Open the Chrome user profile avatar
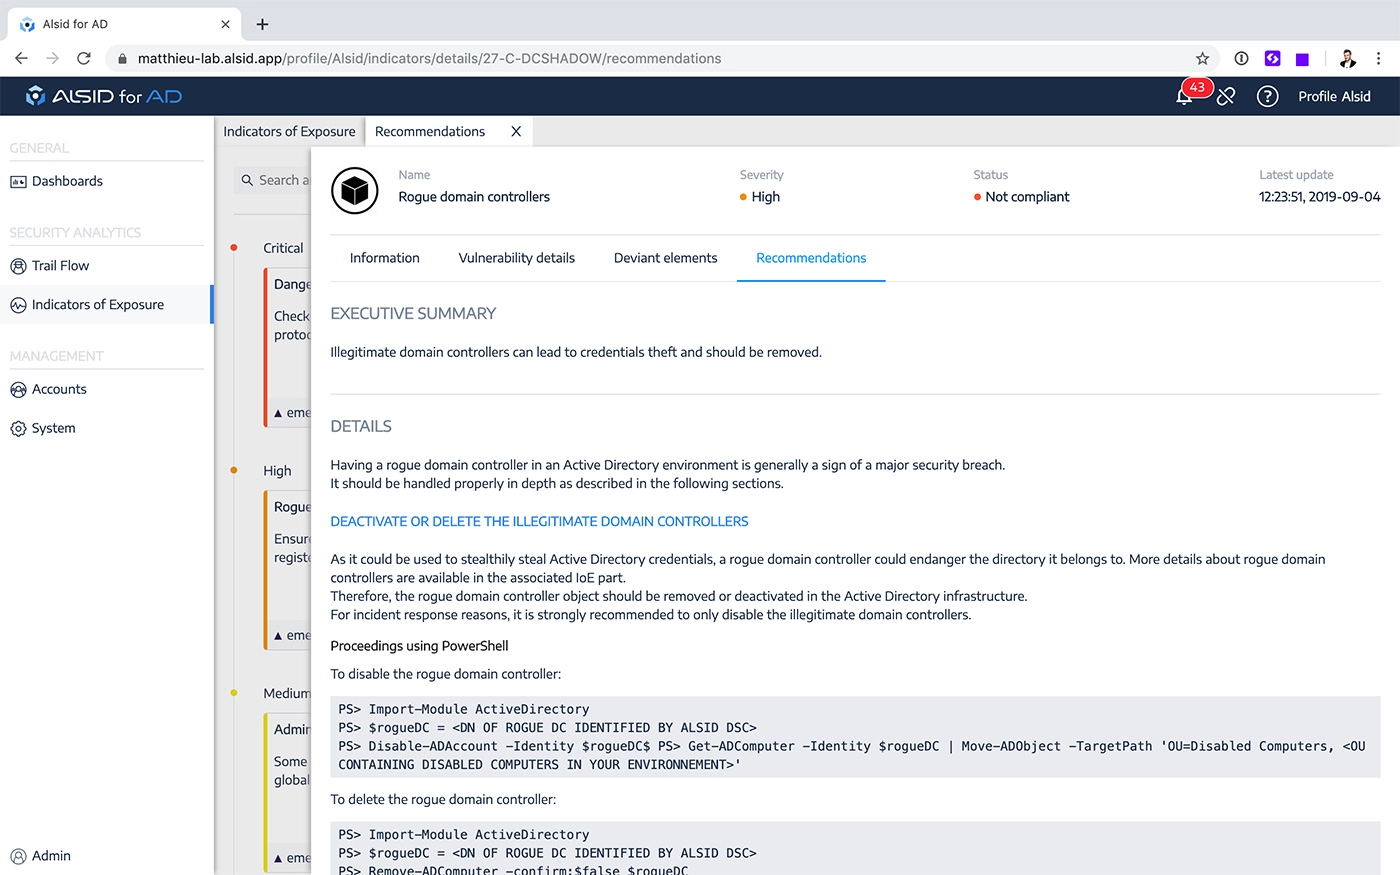This screenshot has height=875, width=1400. 1347,58
